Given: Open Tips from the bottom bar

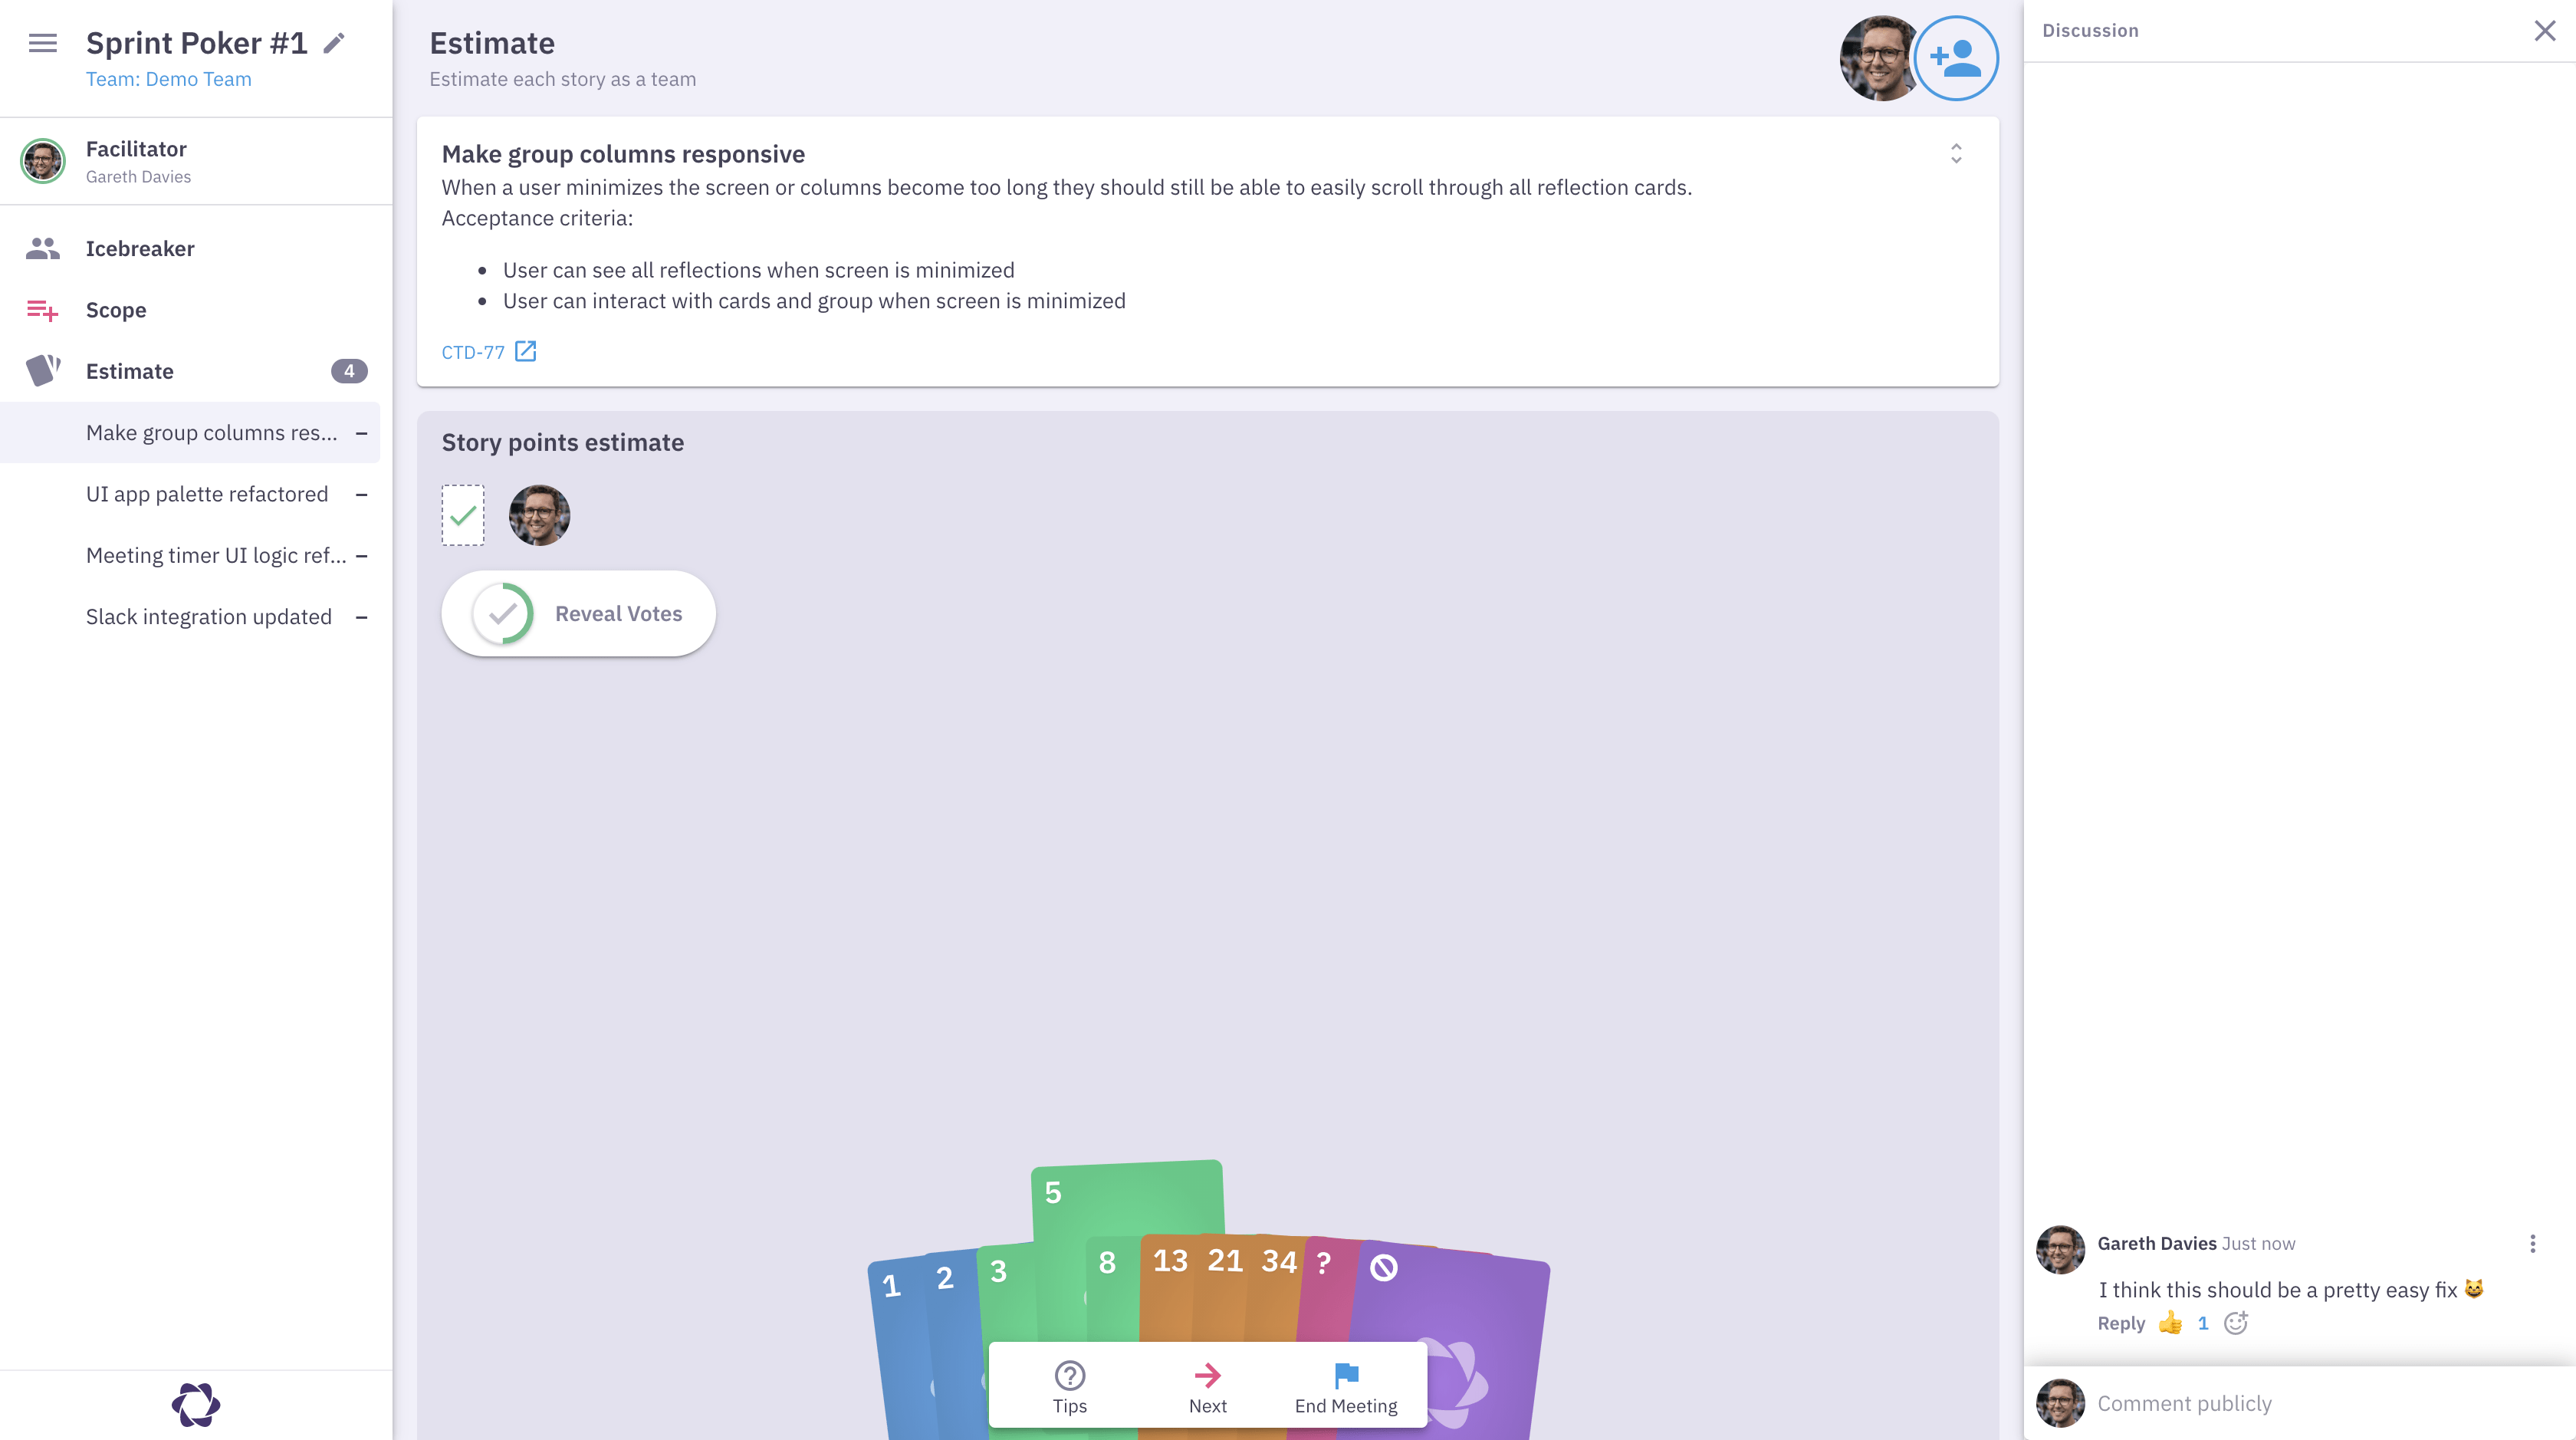Looking at the screenshot, I should coord(1070,1385).
